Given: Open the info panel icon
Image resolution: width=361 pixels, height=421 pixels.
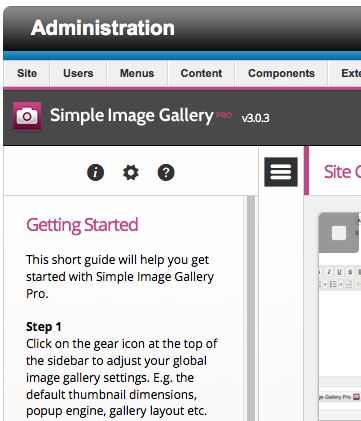Looking at the screenshot, I should (x=95, y=173).
